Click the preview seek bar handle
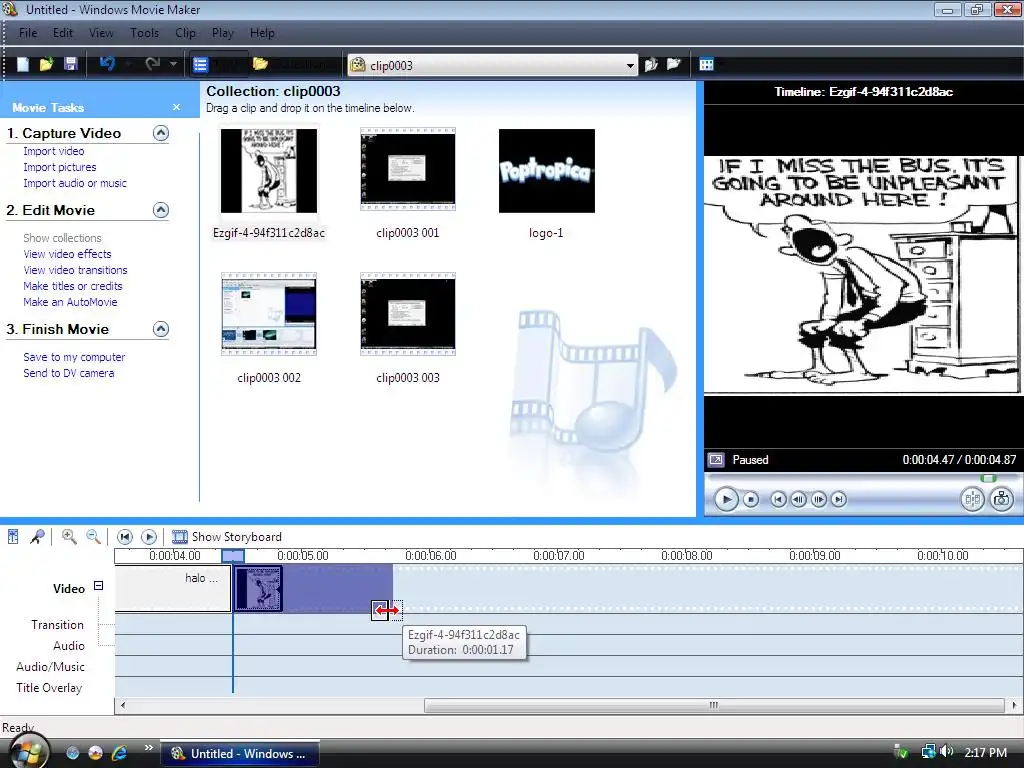1024x768 pixels. (988, 479)
